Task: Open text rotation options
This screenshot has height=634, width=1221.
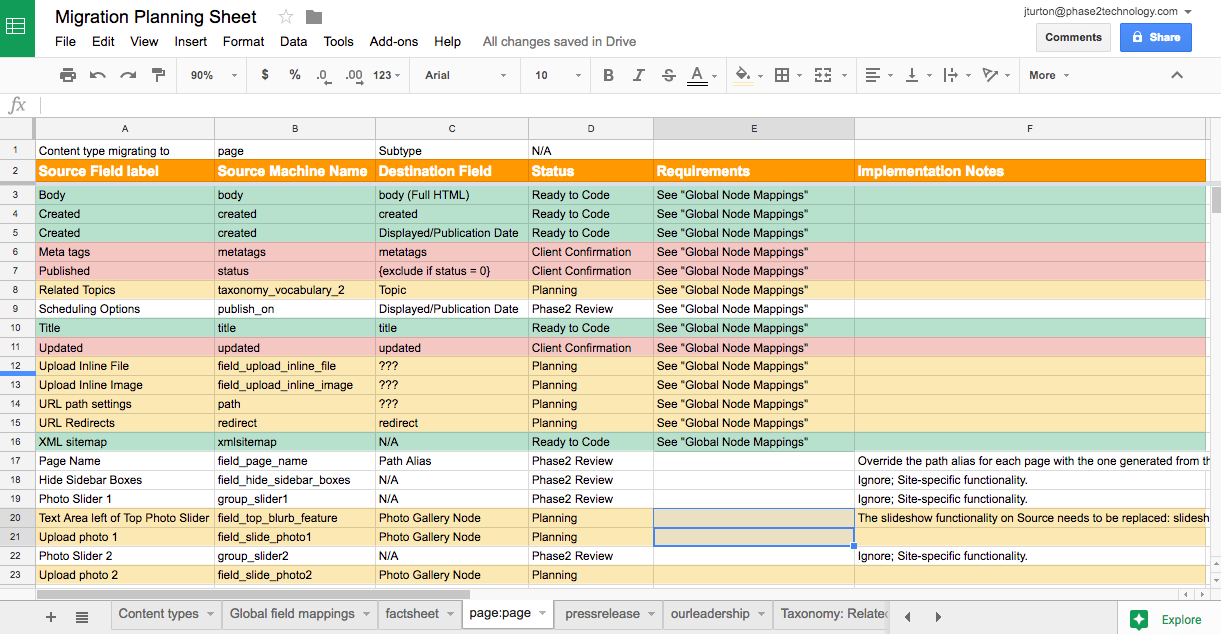Action: (x=990, y=75)
